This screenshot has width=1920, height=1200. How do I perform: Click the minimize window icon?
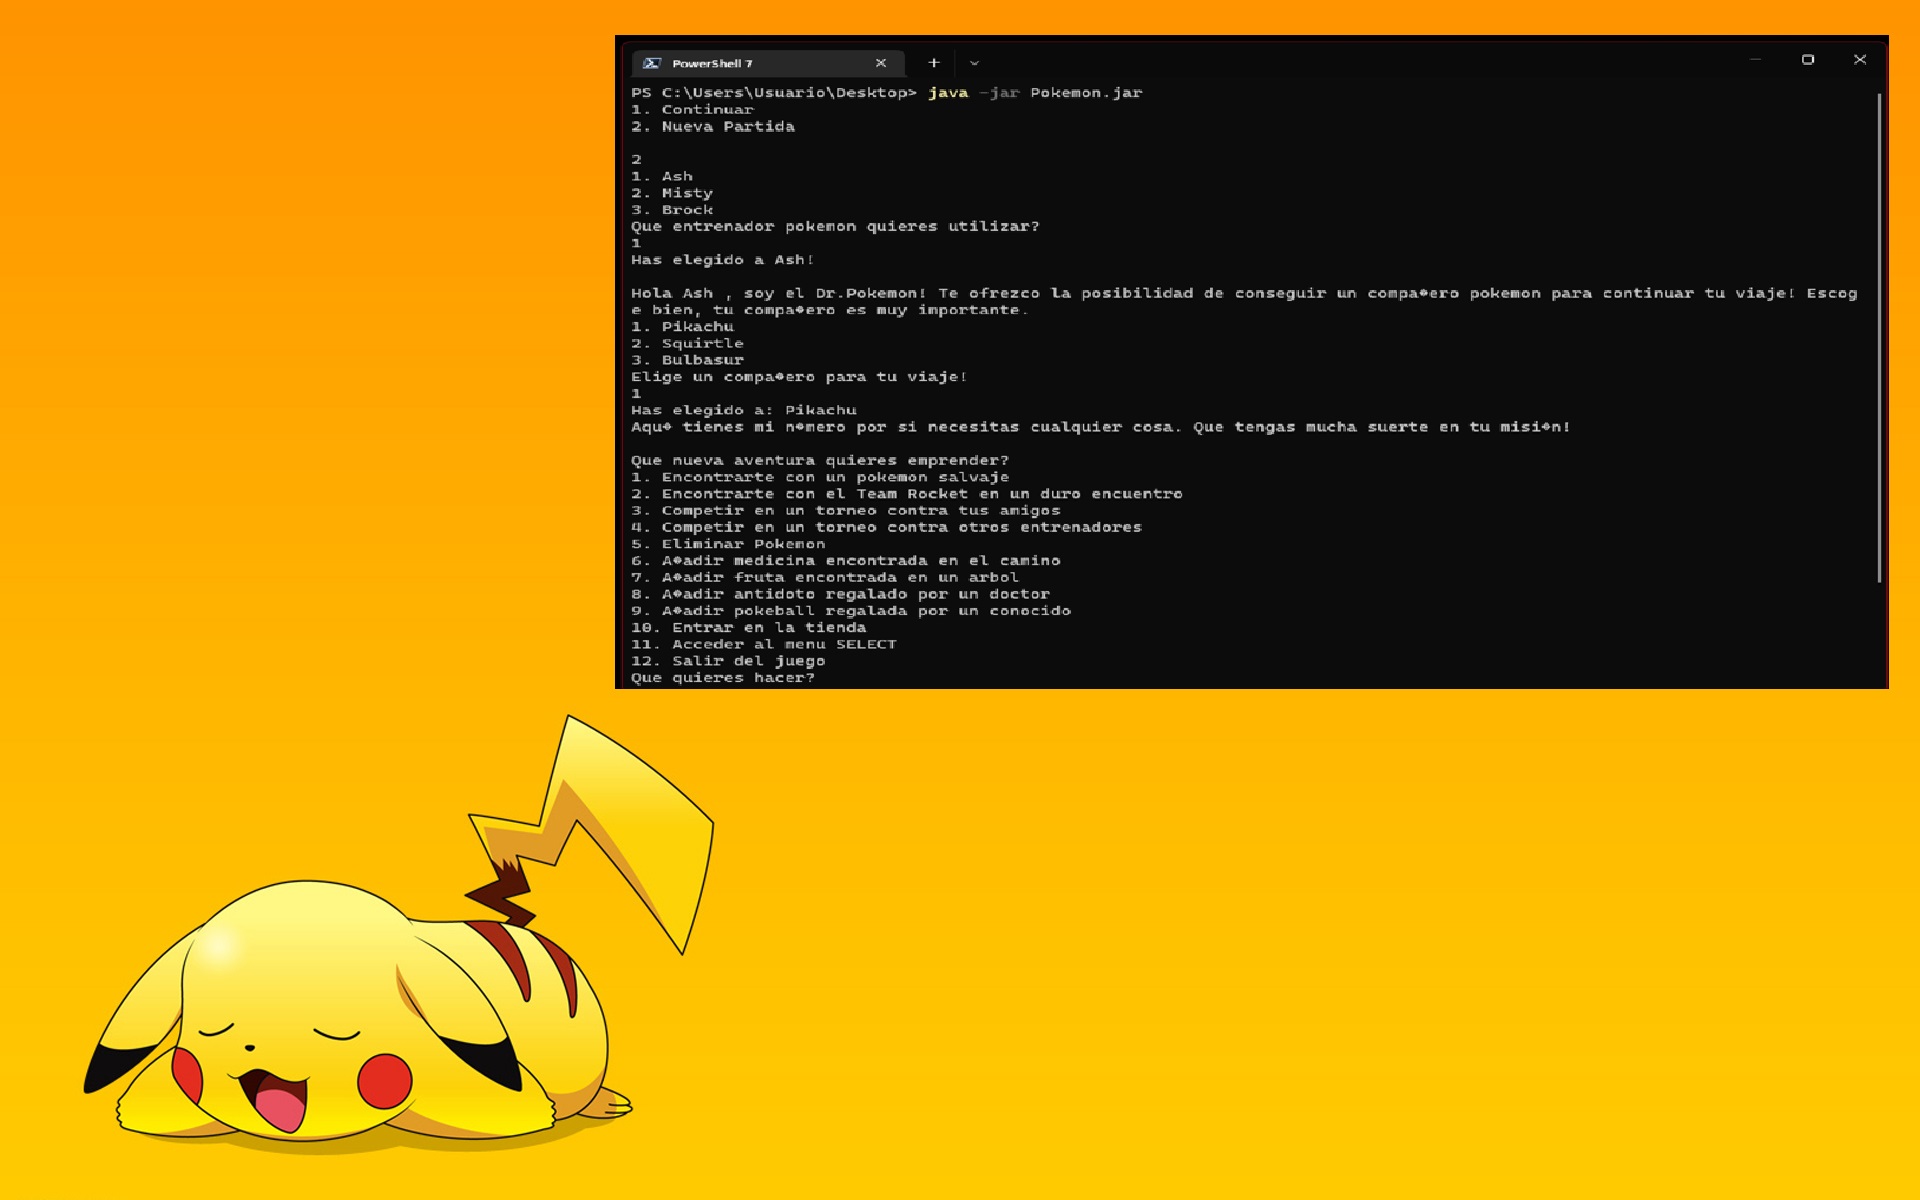tap(1753, 60)
